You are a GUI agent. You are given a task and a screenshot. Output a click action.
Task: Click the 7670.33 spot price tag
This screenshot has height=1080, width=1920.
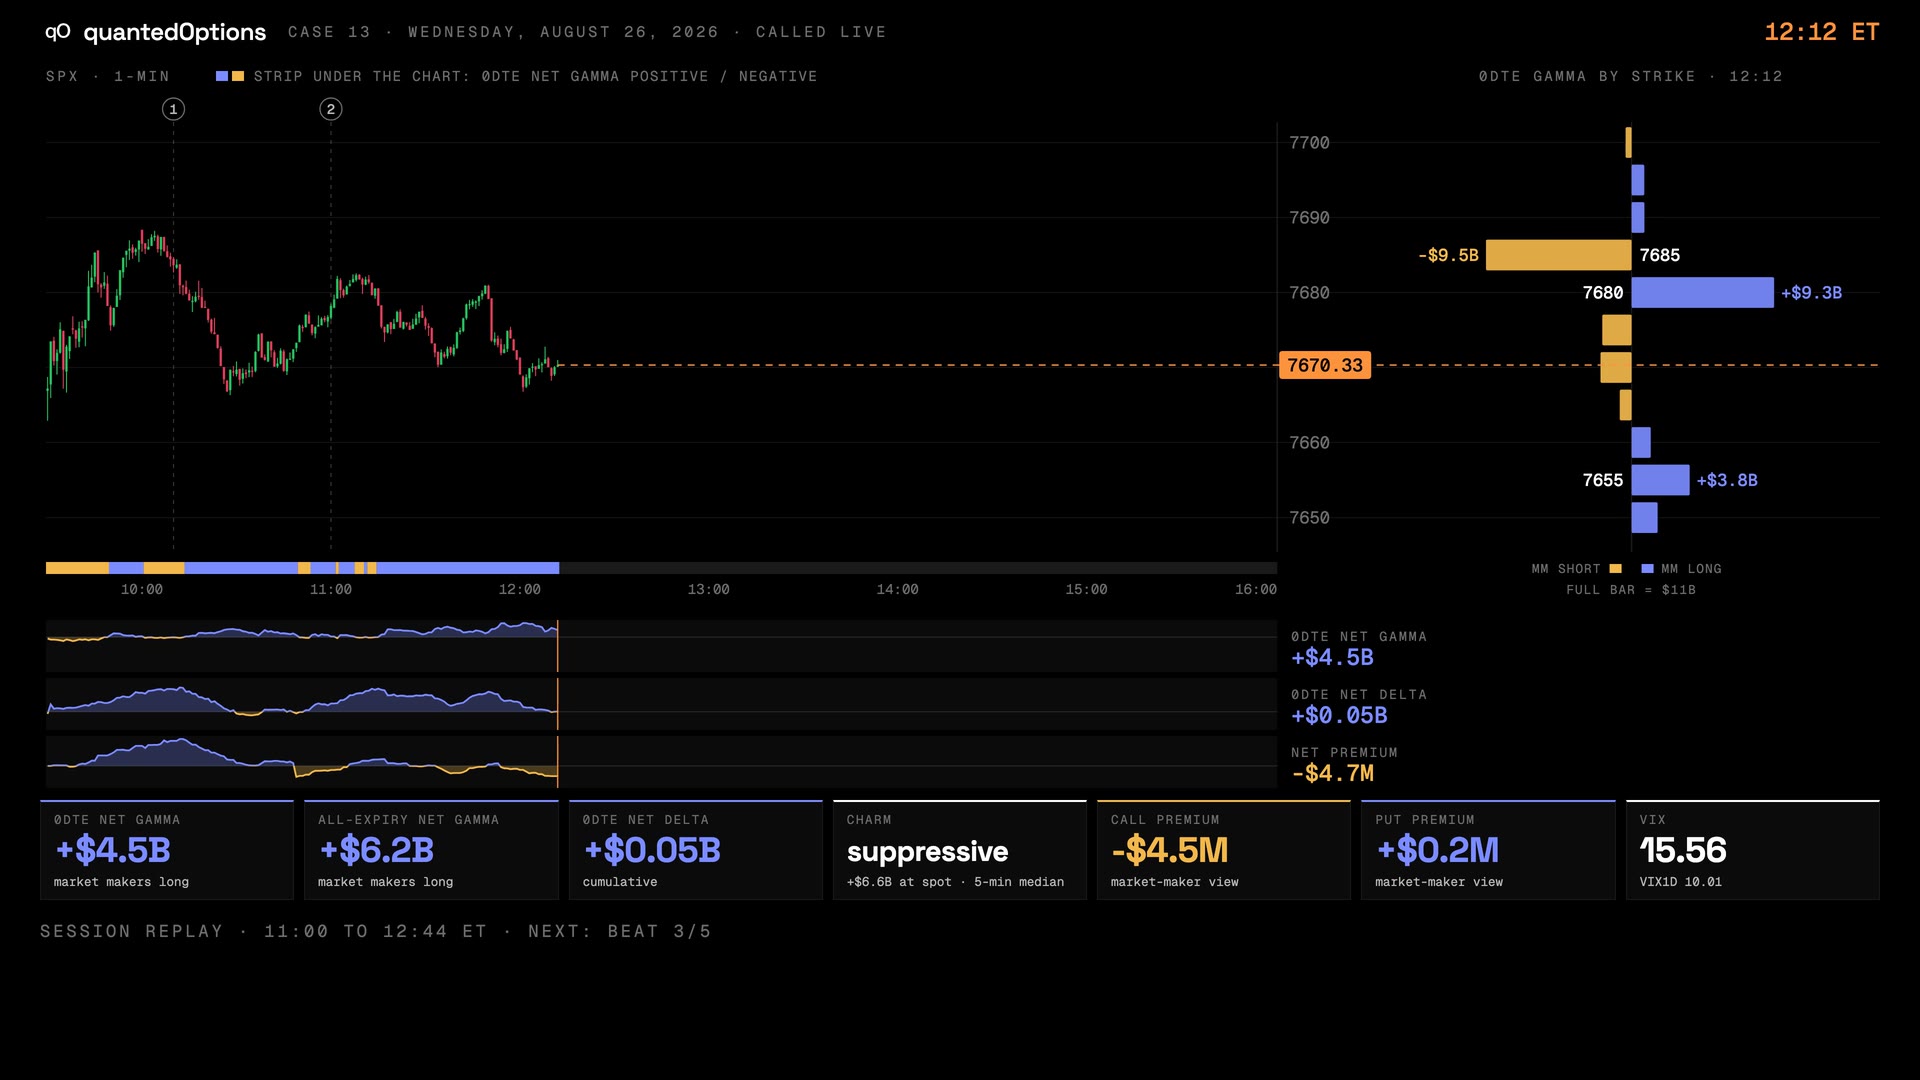click(x=1325, y=365)
